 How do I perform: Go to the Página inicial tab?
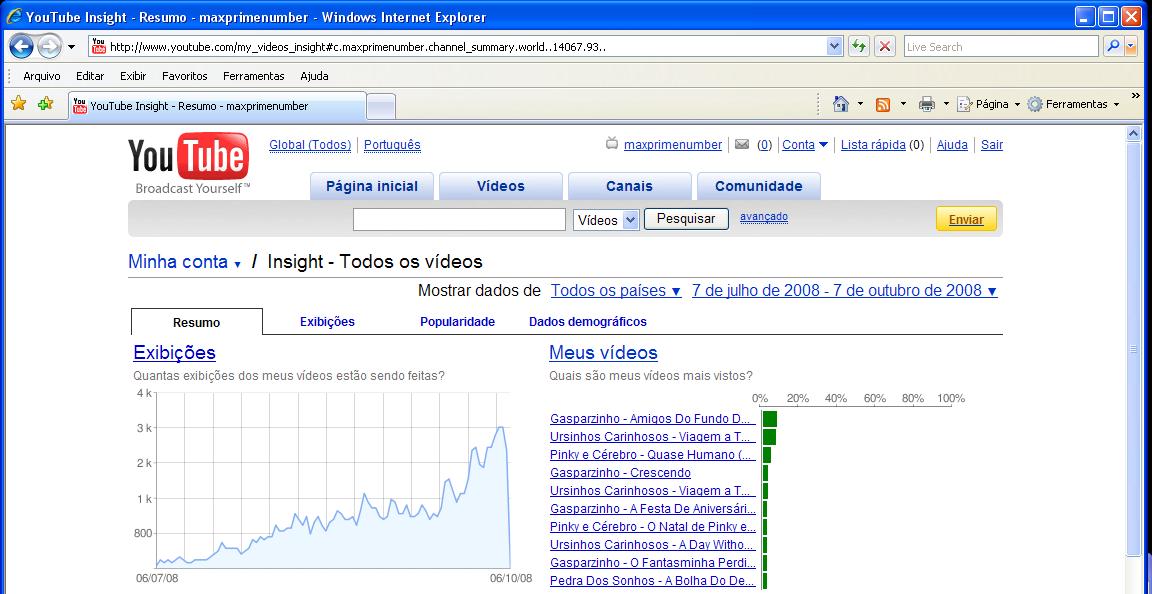(372, 186)
